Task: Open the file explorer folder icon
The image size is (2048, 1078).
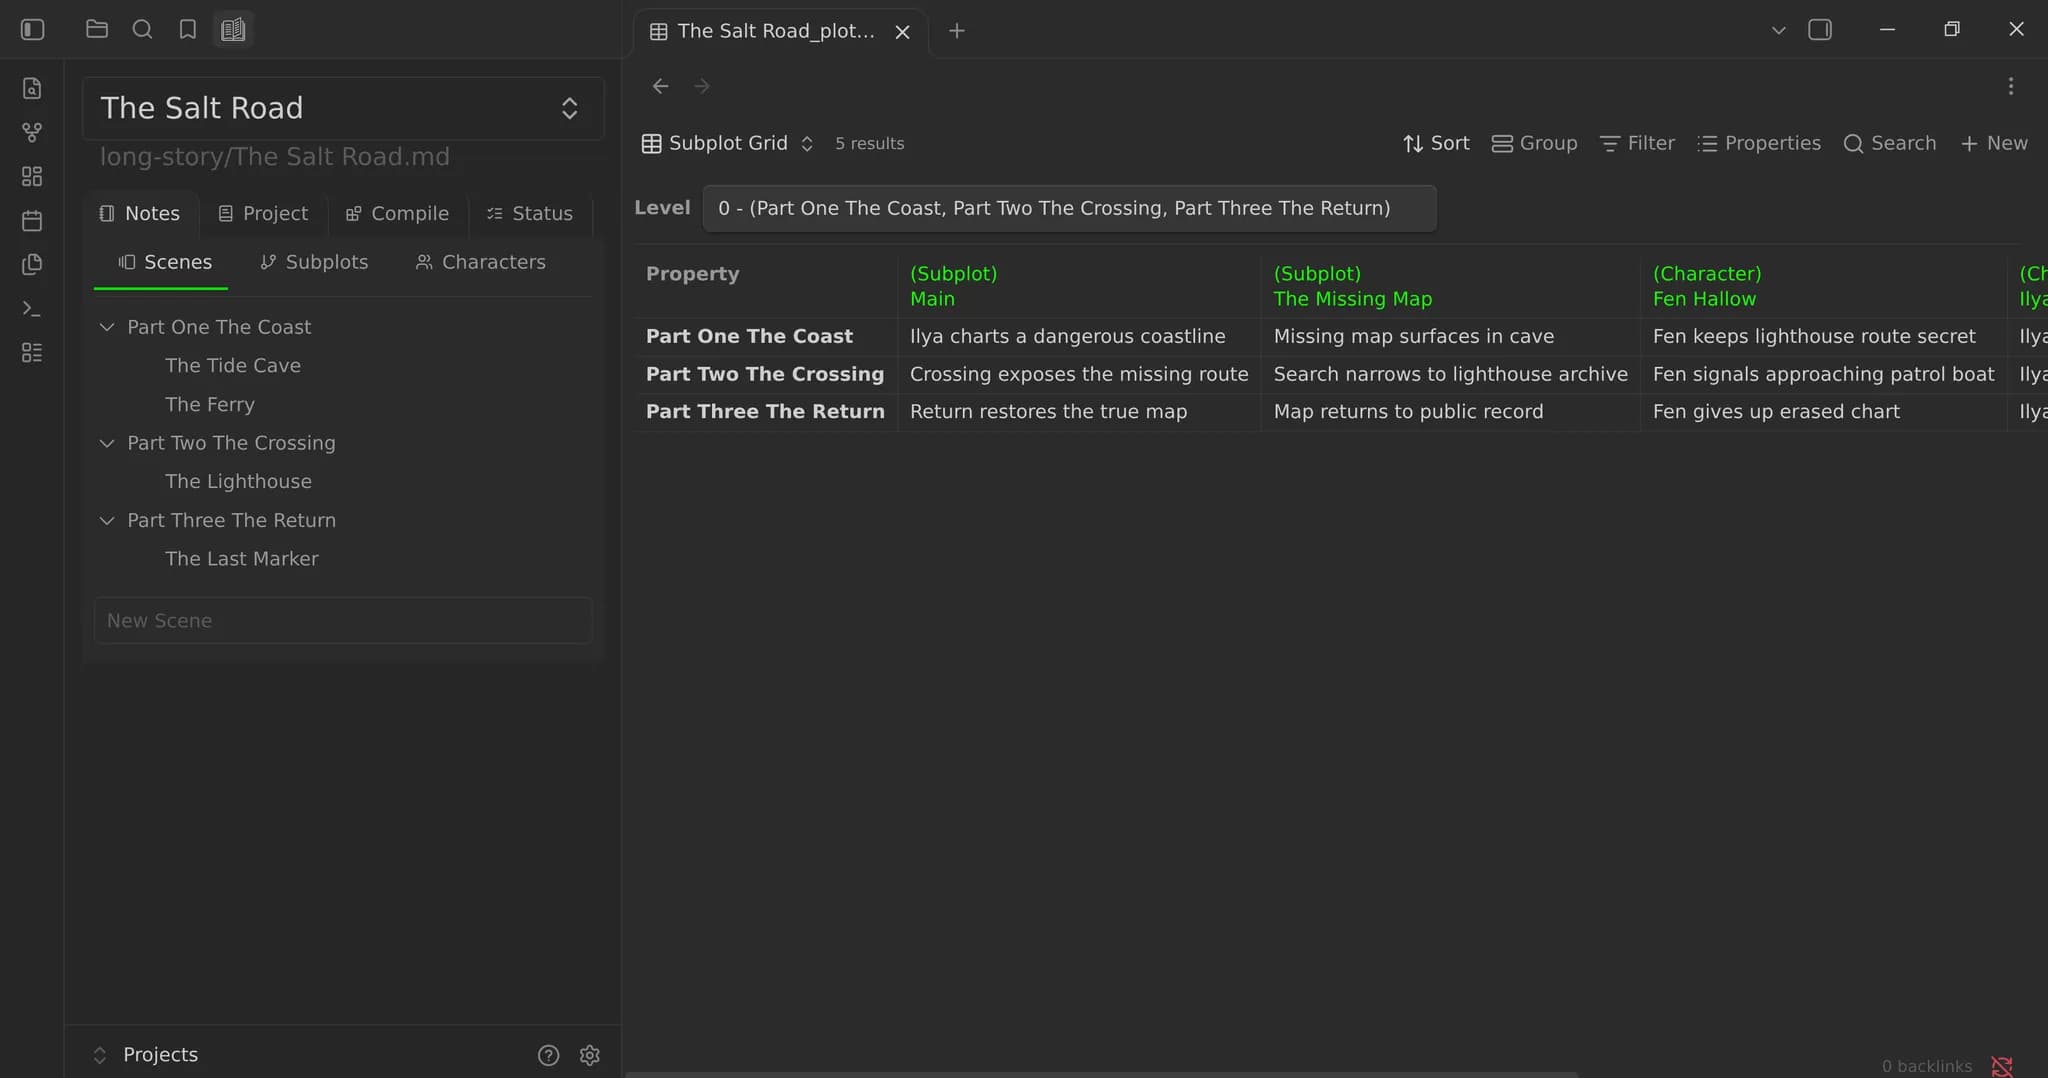Action: click(x=97, y=29)
